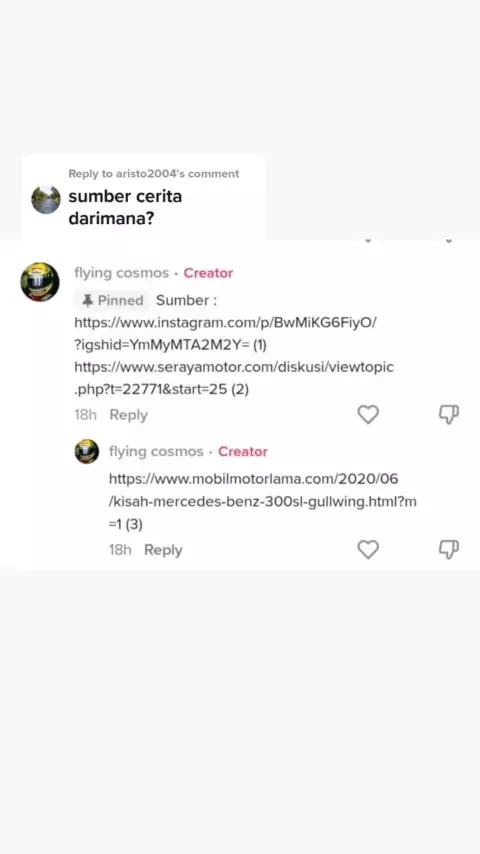Open the instagram.com source link

[x=226, y=333]
